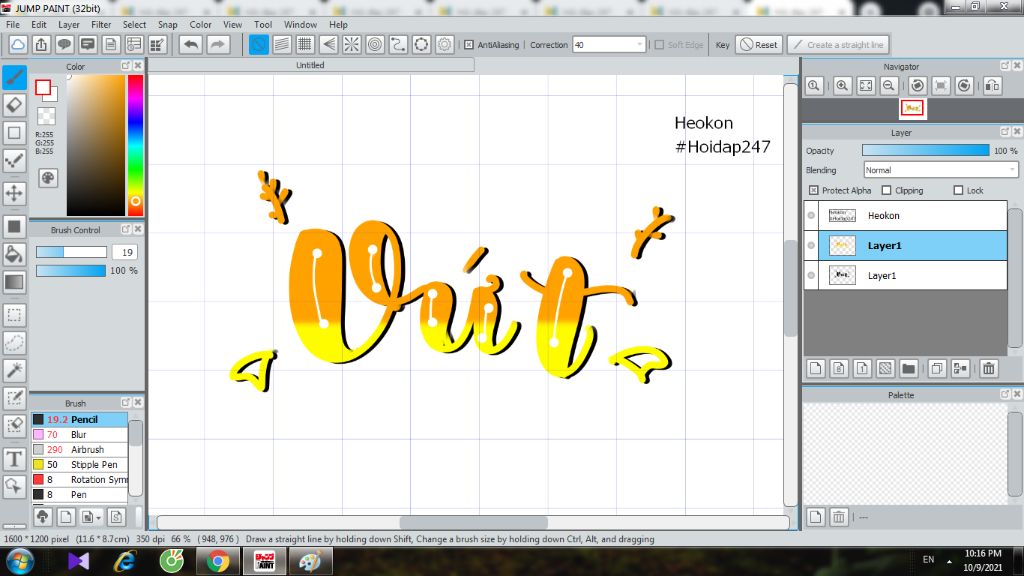Open the File menu
Image resolution: width=1024 pixels, height=576 pixels.
12,24
